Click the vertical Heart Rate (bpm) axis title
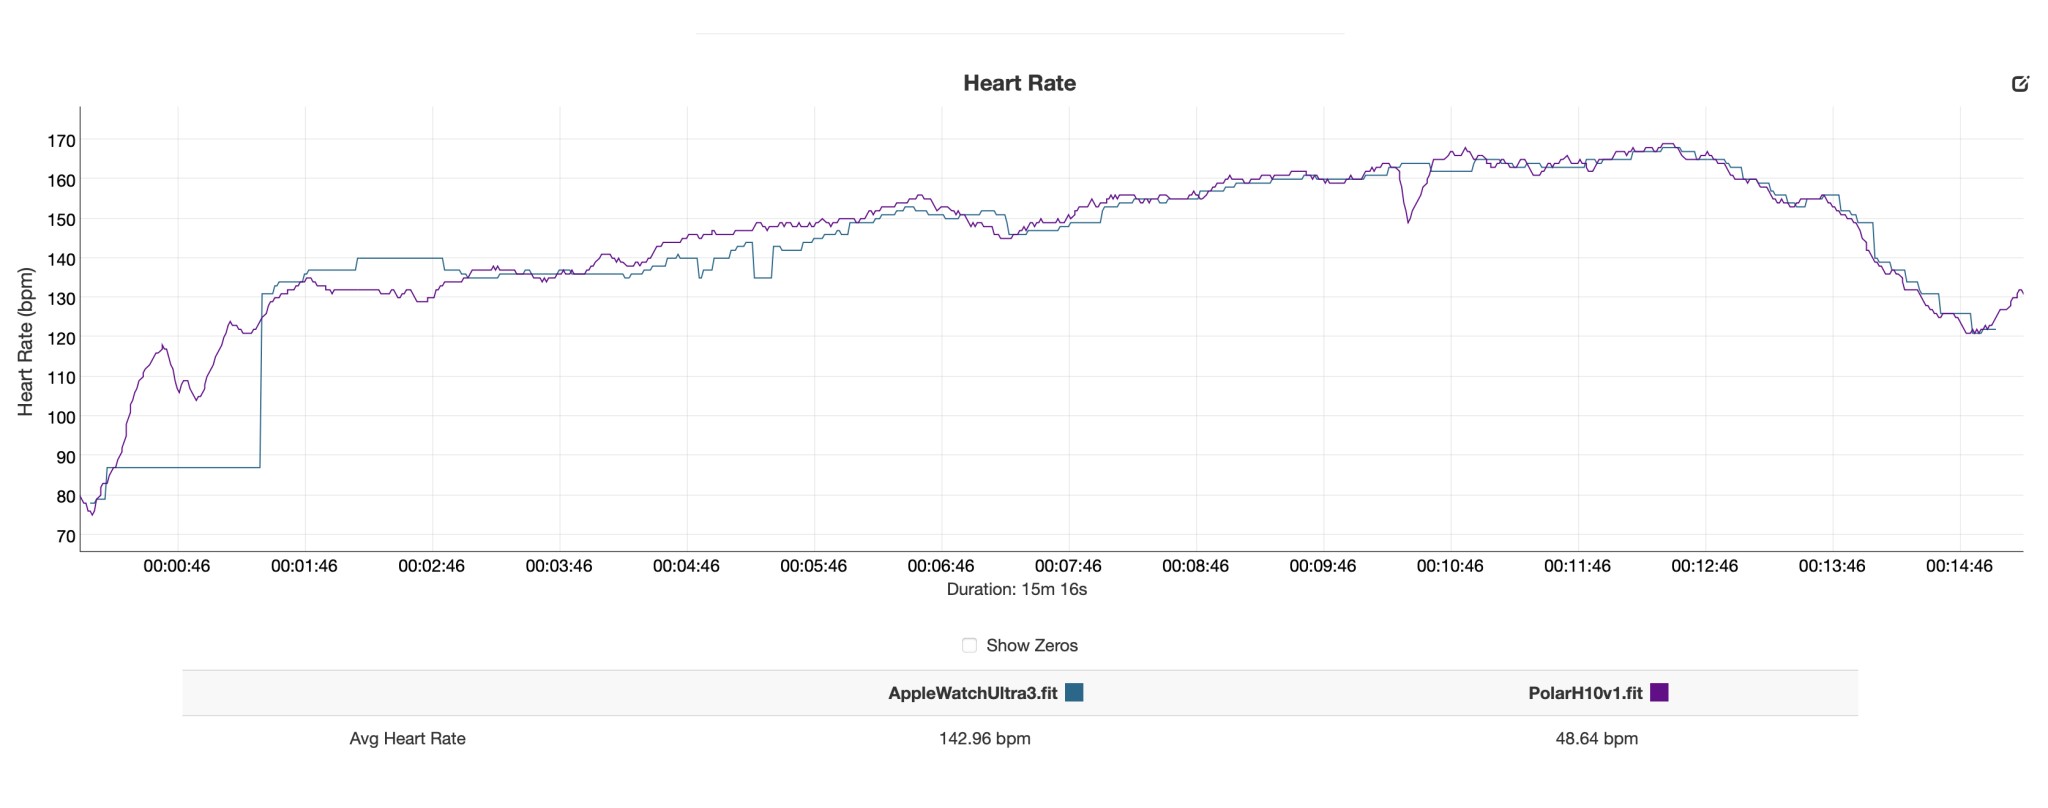 pos(26,341)
